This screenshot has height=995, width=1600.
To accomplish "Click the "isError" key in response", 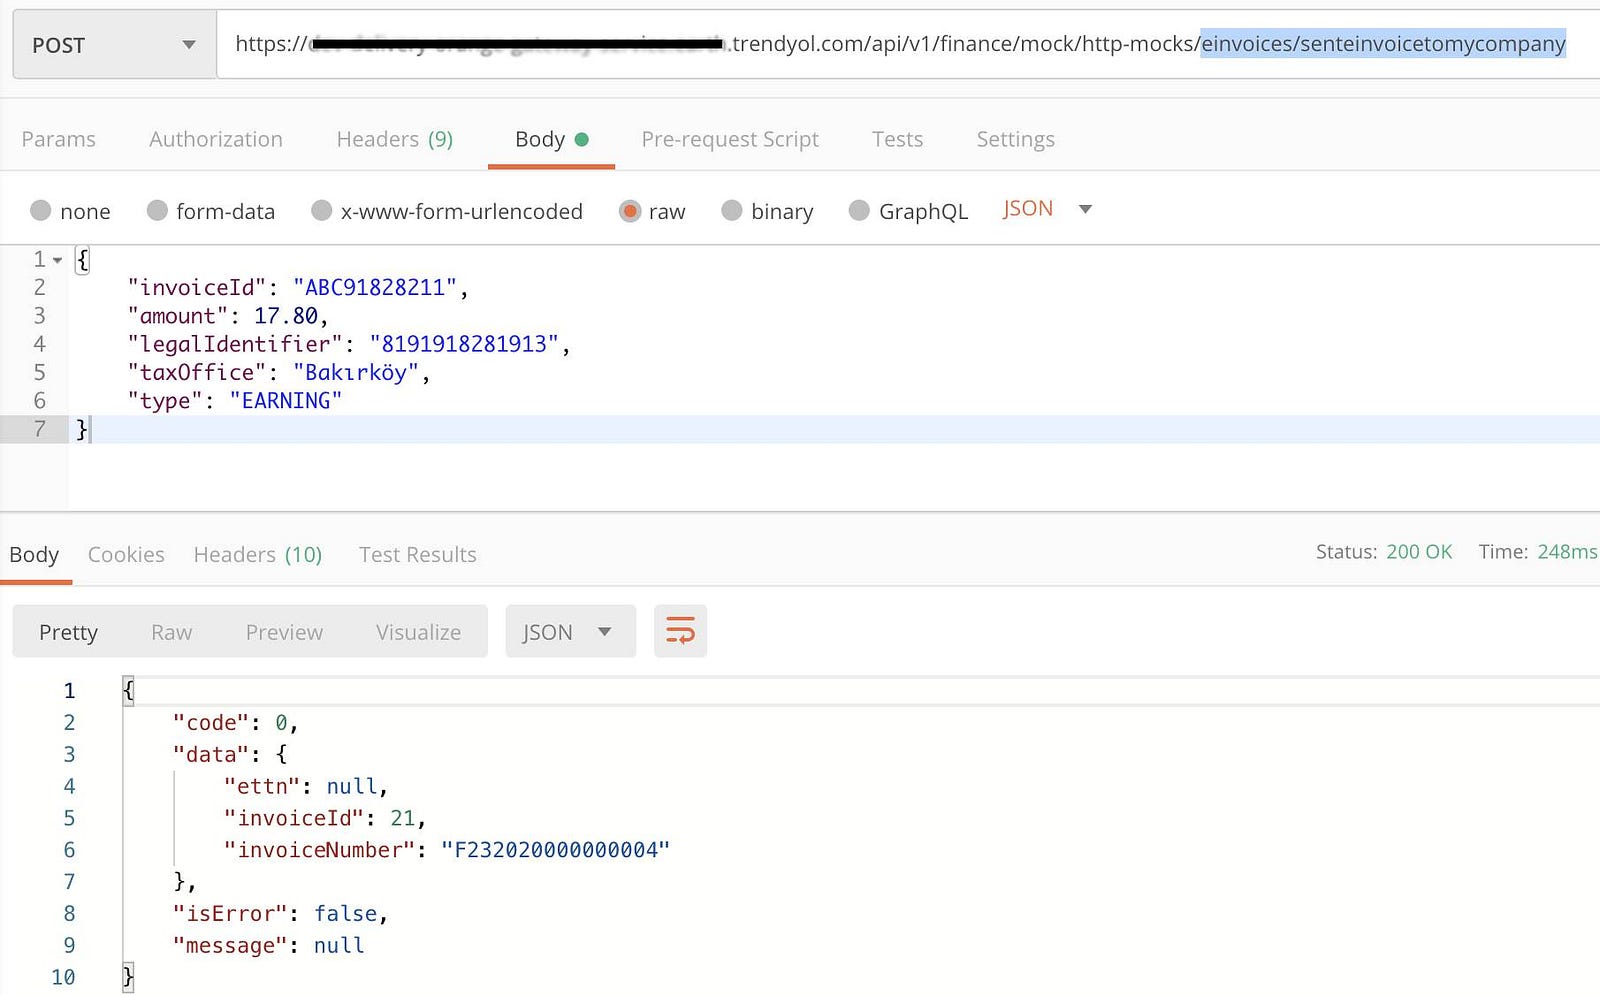I will pos(231,914).
